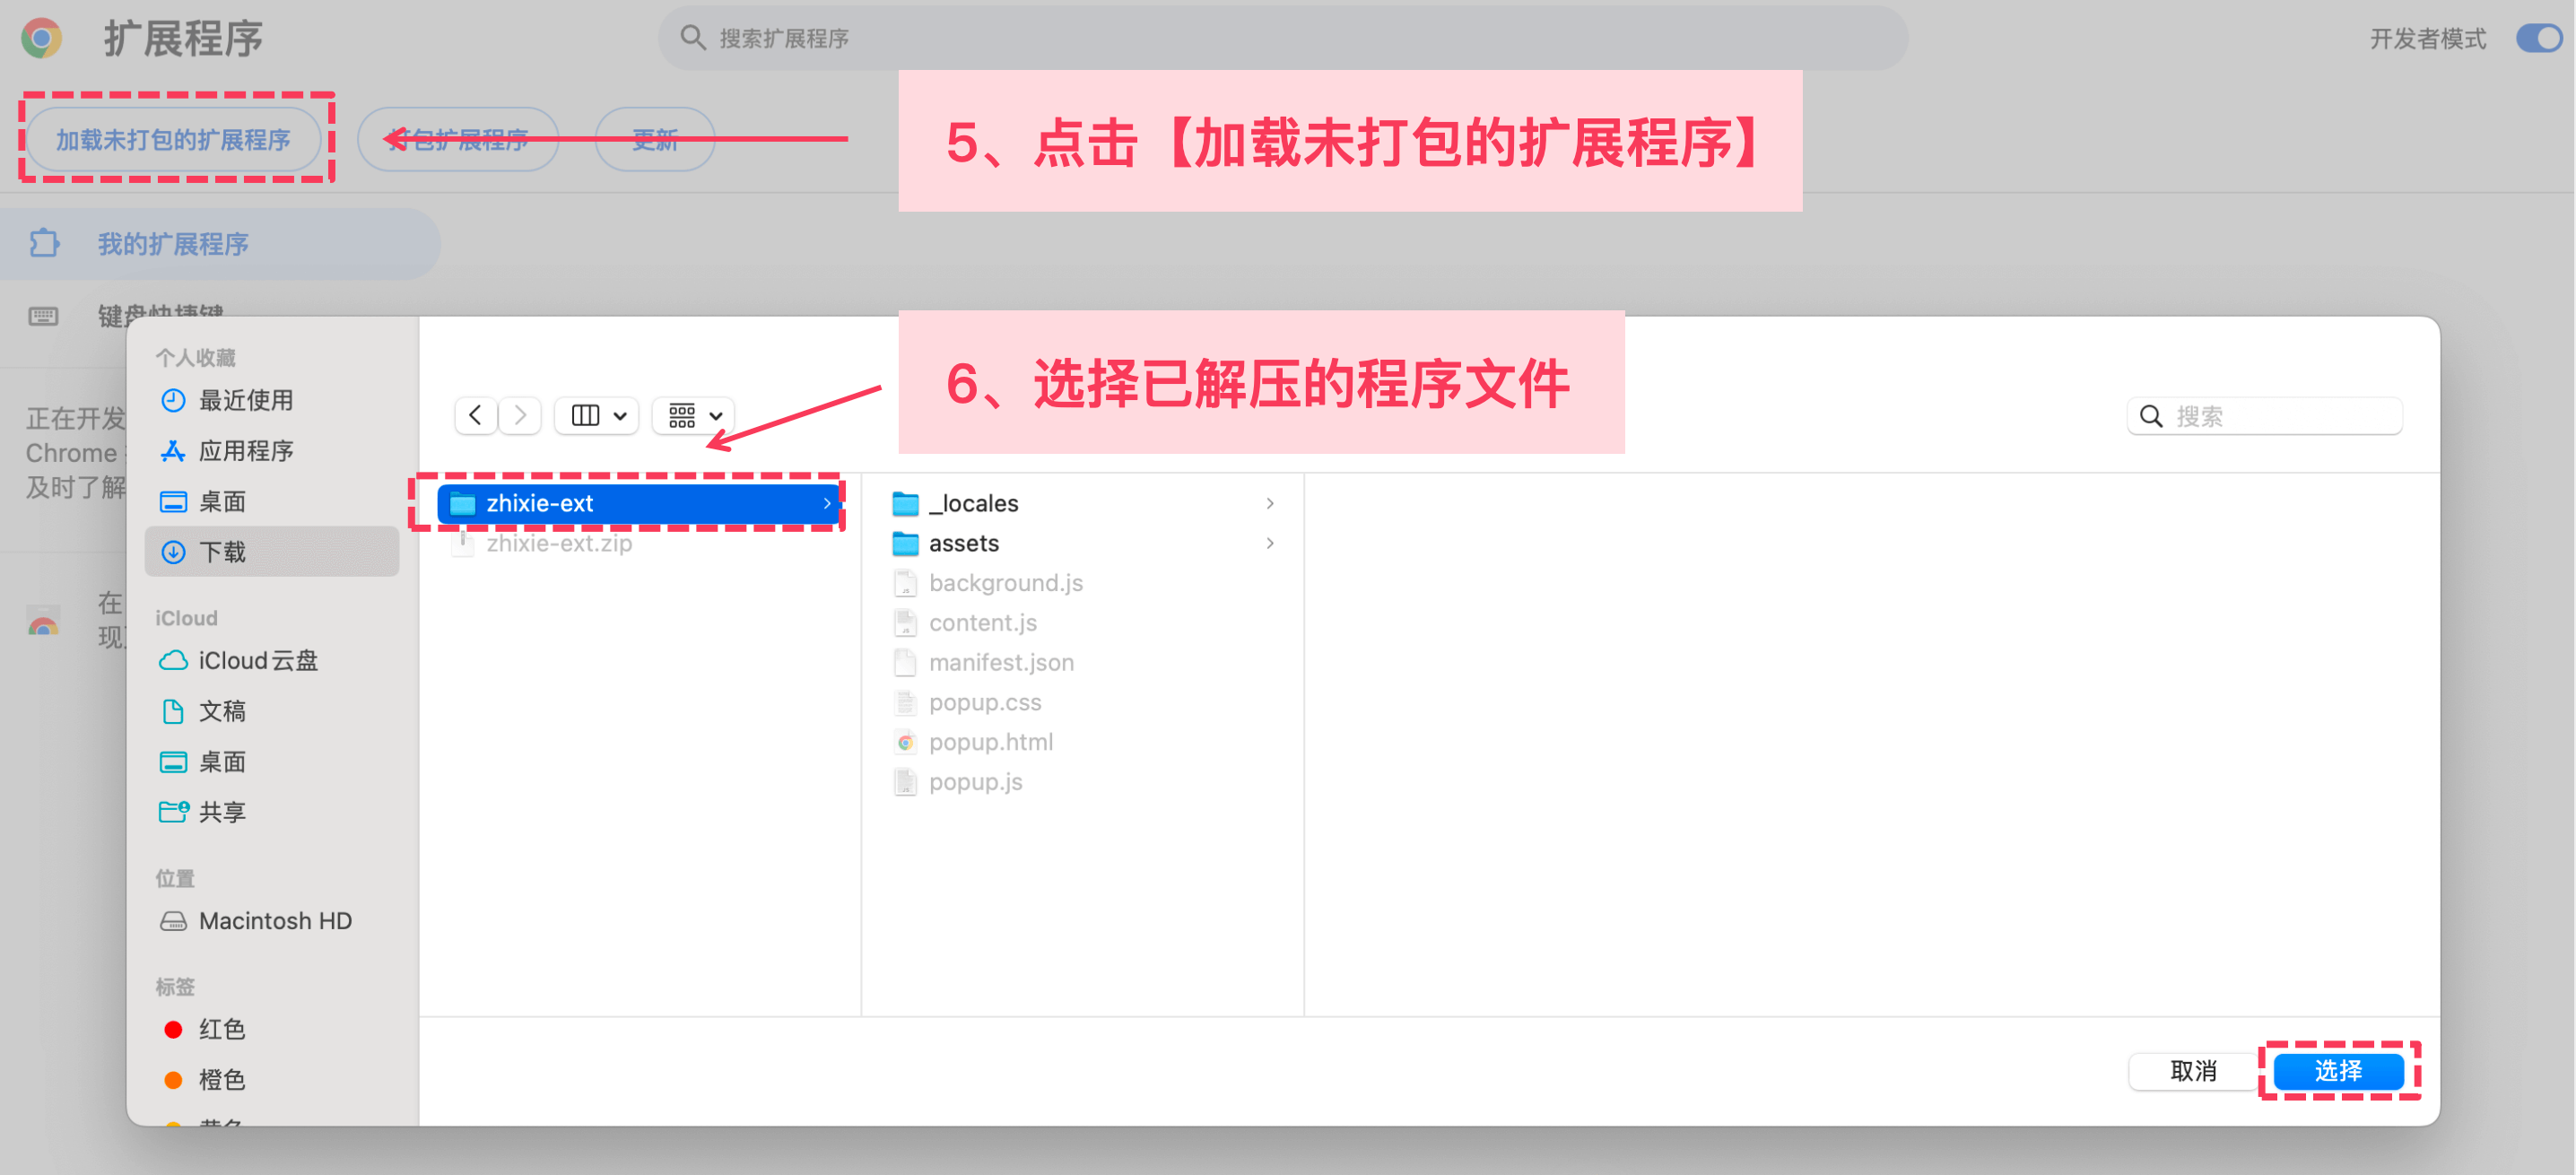Click the shared folder icon for 共享

(174, 811)
